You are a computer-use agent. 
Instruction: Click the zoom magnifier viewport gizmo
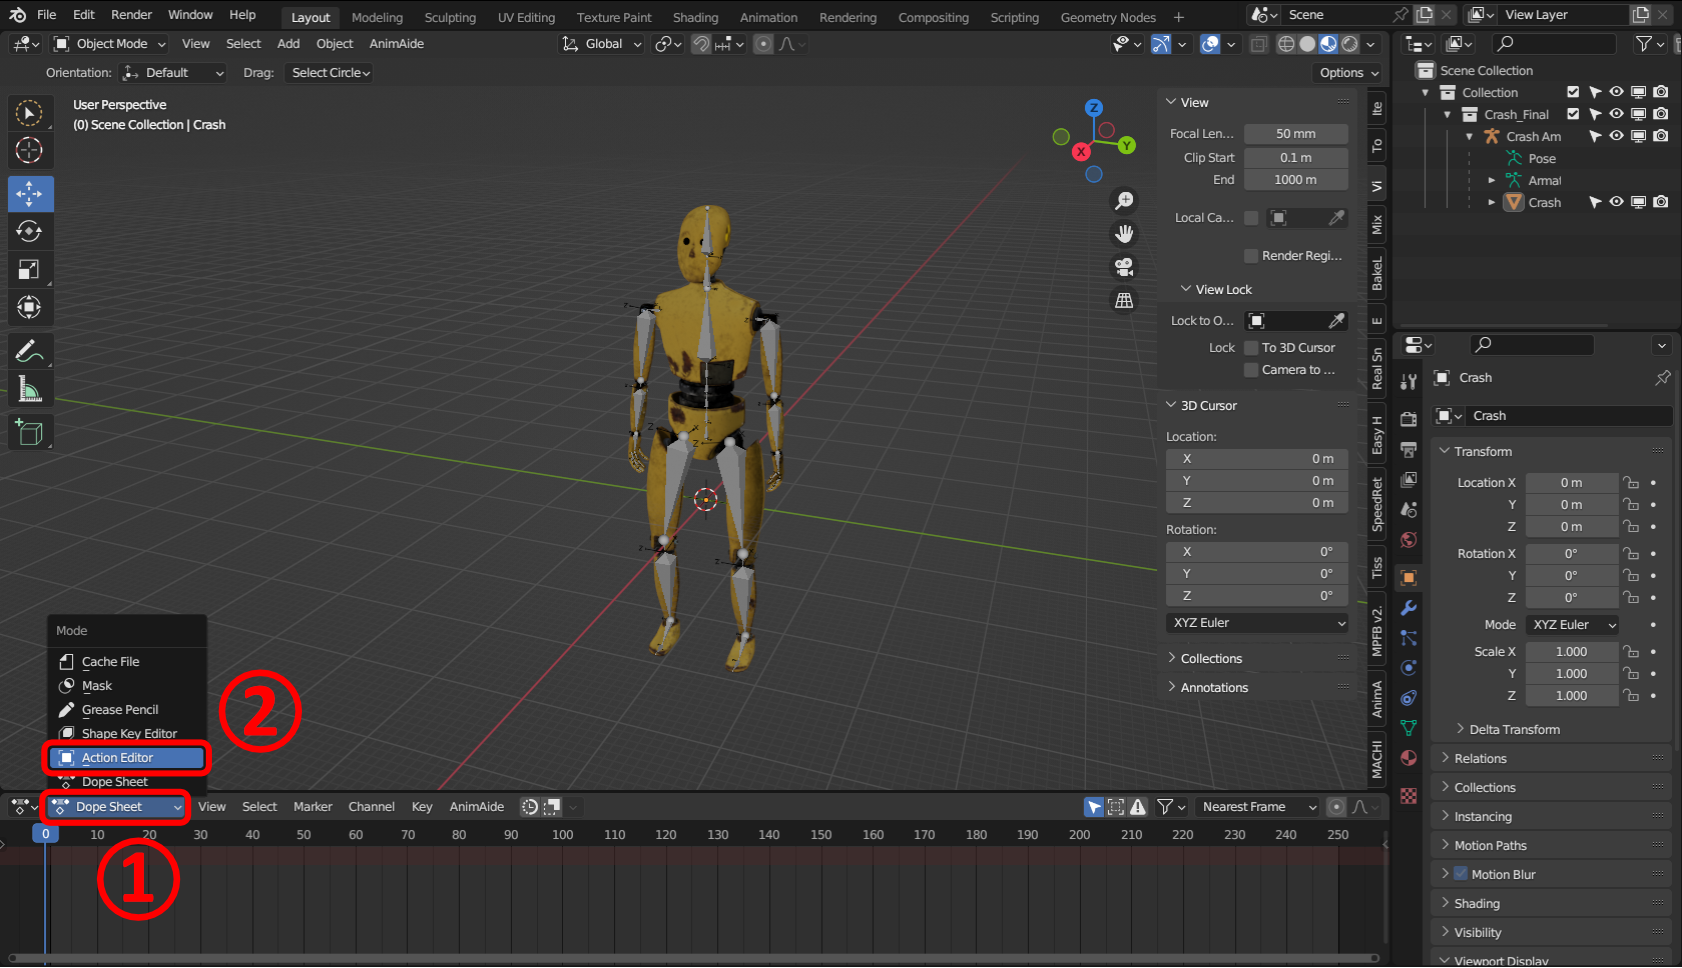pos(1124,201)
